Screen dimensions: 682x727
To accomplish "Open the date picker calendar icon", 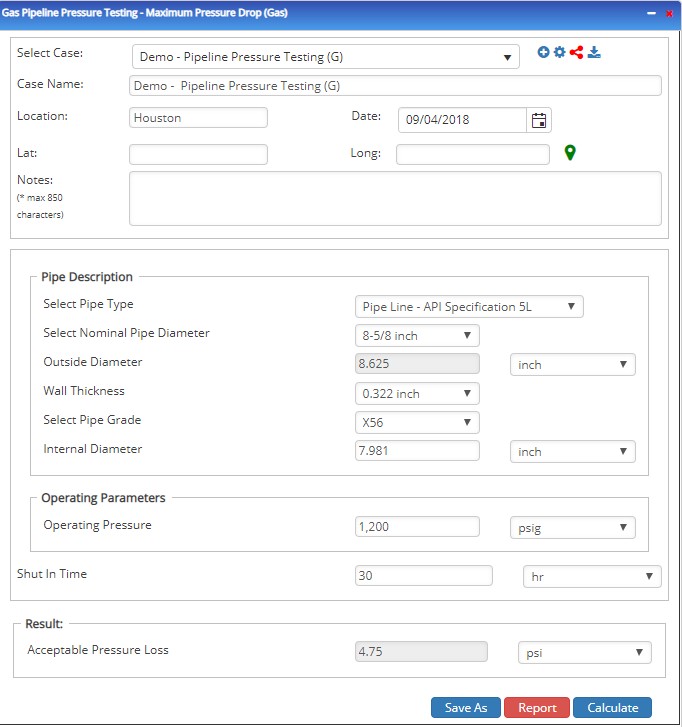I will 539,120.
